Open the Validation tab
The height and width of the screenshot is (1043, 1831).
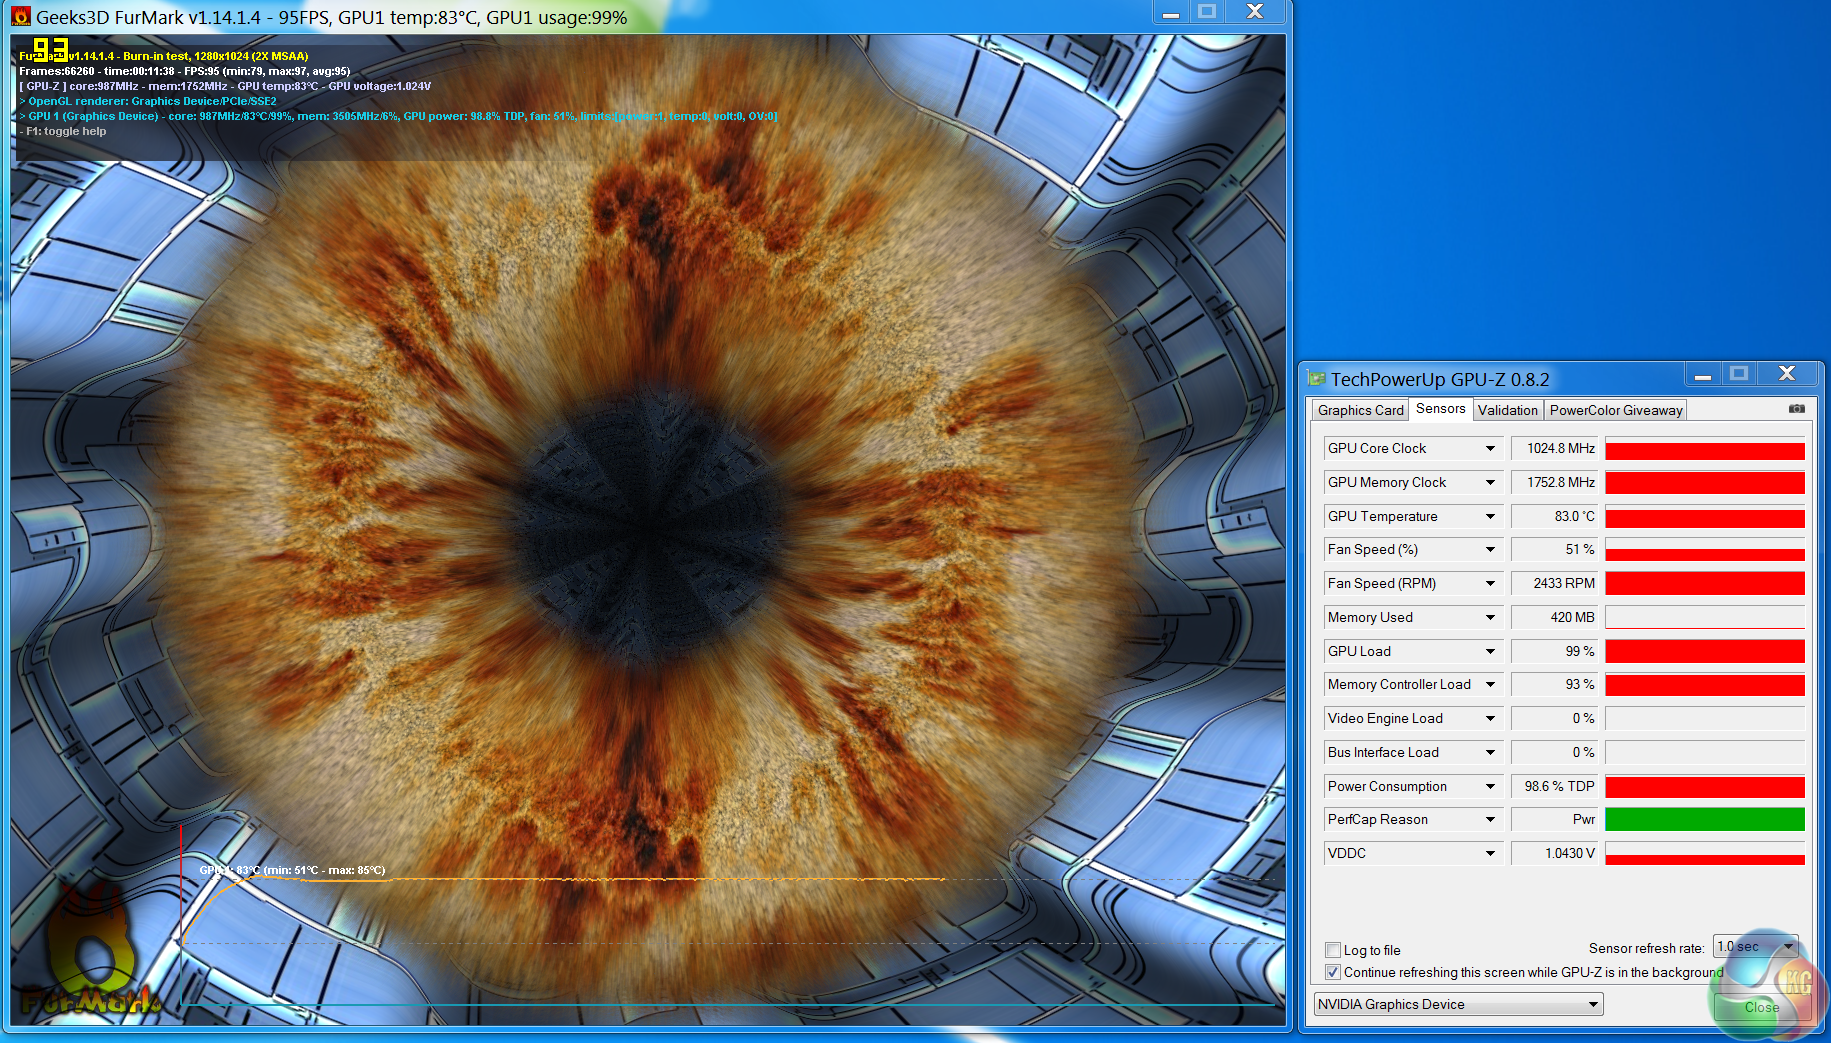1507,410
